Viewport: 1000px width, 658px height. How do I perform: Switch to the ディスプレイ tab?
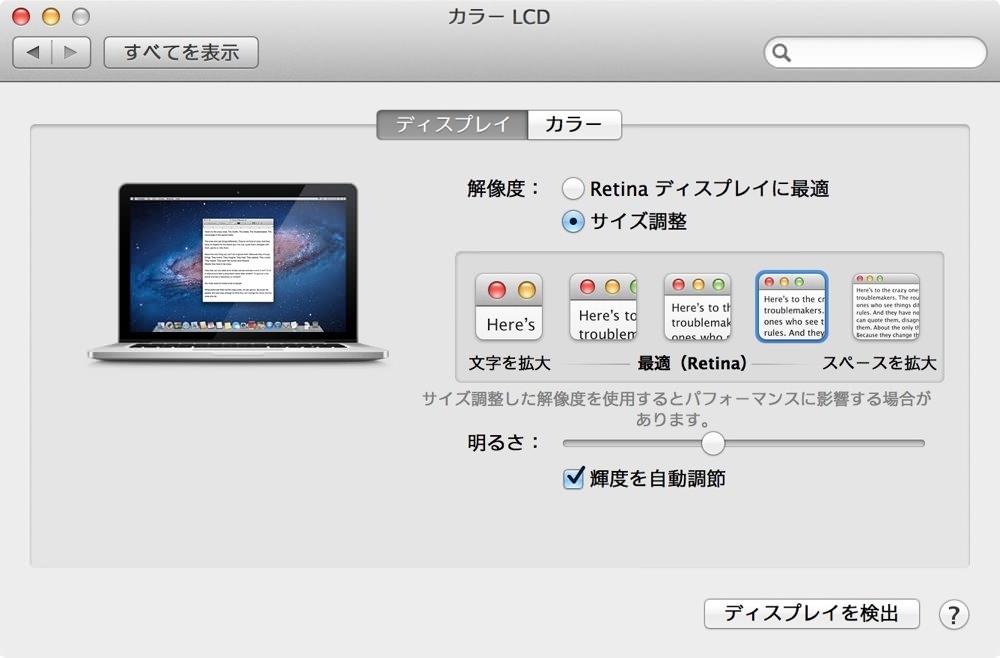click(452, 124)
